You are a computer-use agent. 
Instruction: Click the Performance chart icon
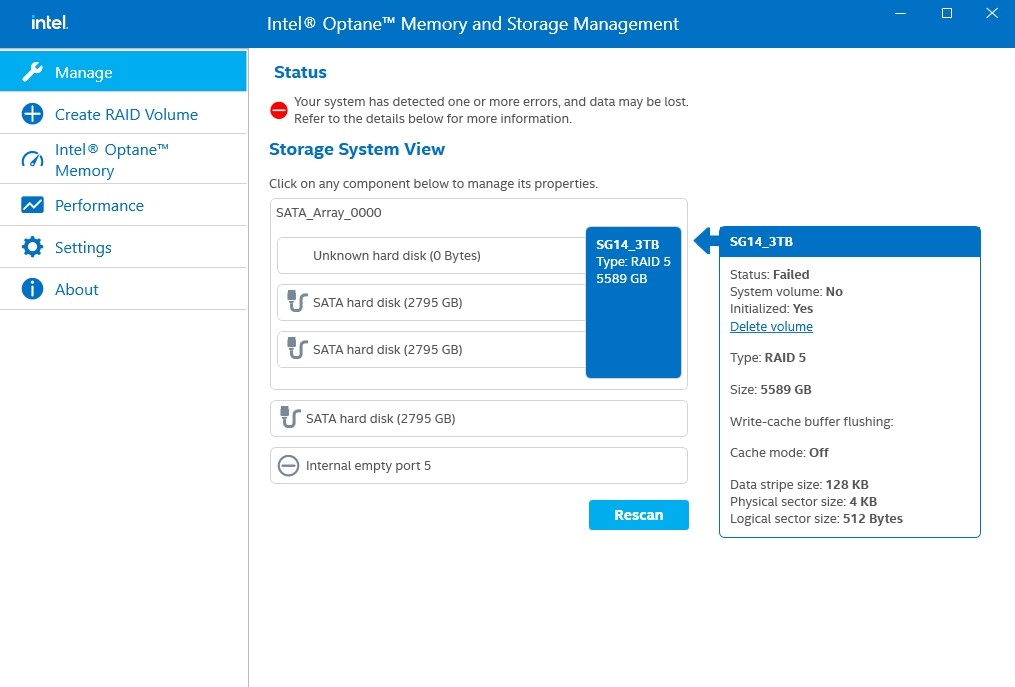tap(32, 205)
